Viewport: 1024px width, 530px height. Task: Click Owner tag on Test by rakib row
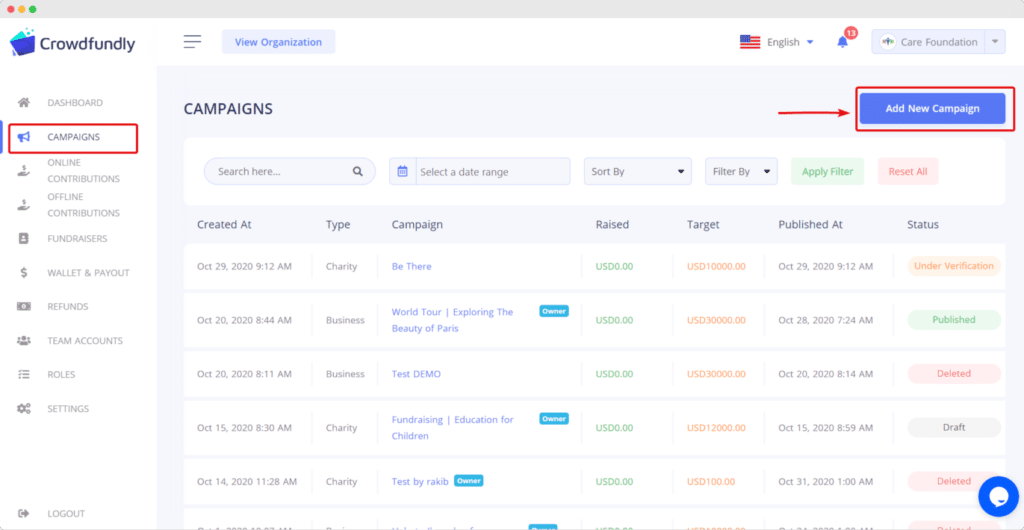click(x=468, y=481)
